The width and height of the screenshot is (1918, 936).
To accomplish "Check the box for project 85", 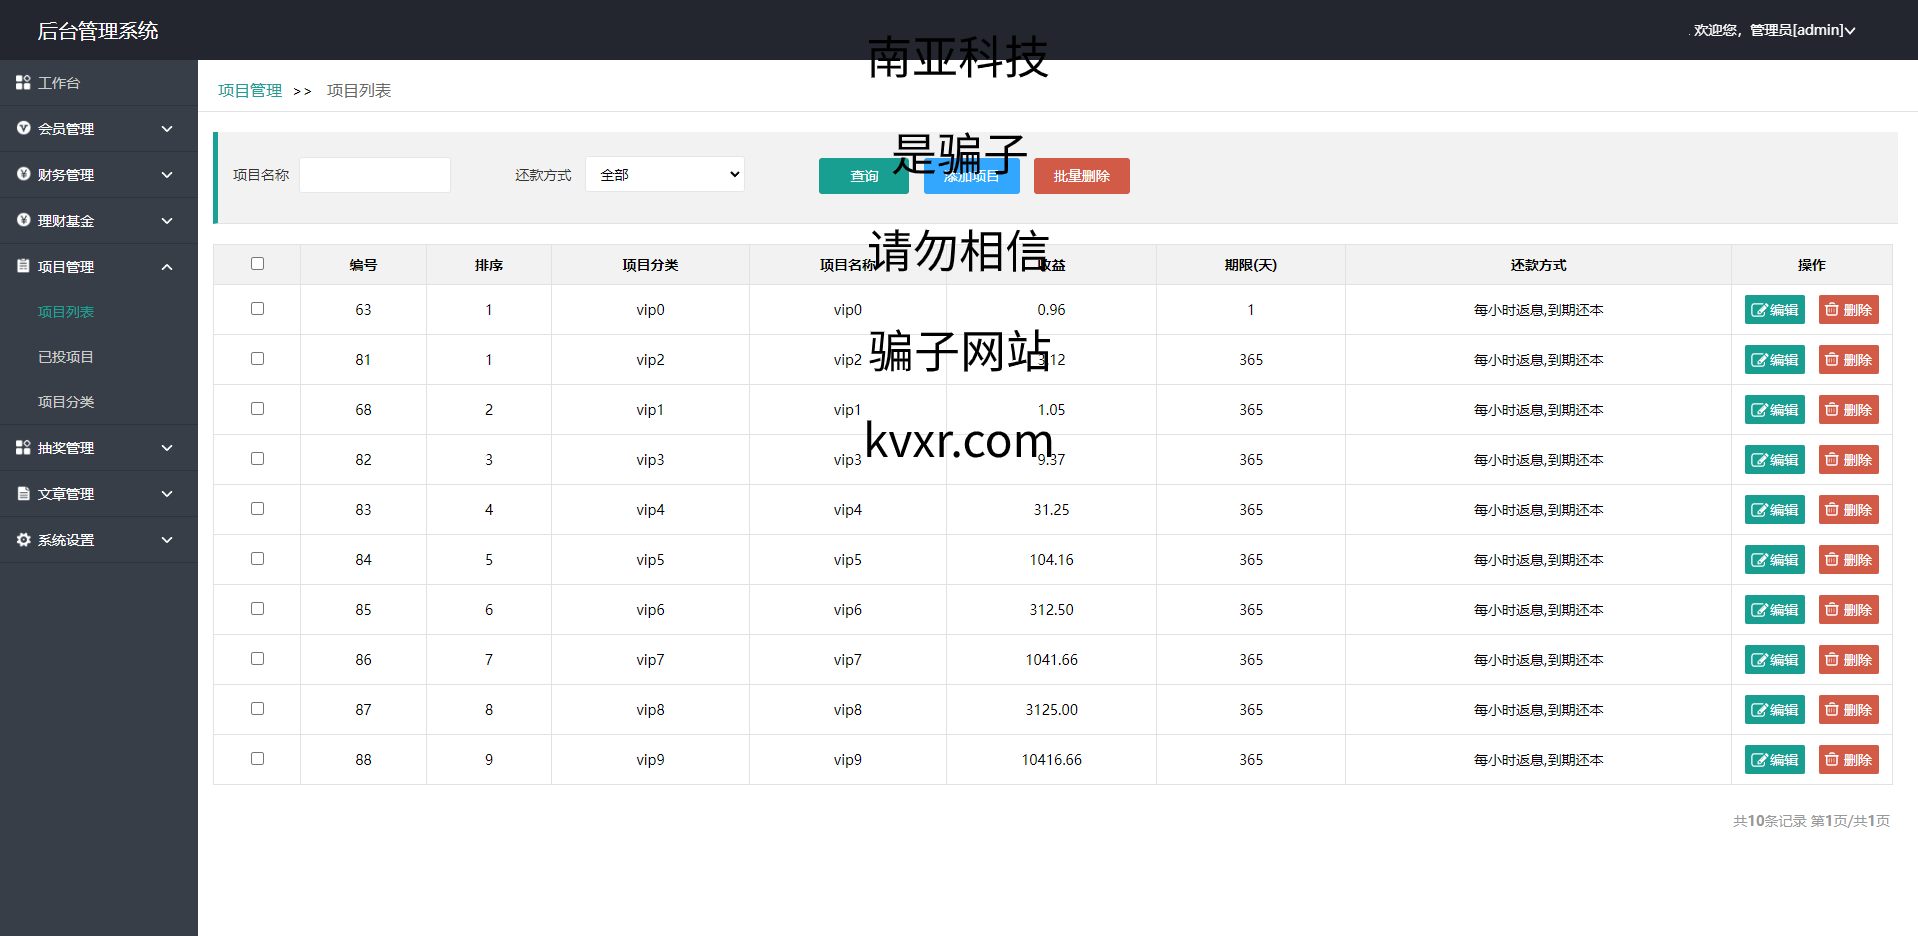I will click(x=257, y=609).
